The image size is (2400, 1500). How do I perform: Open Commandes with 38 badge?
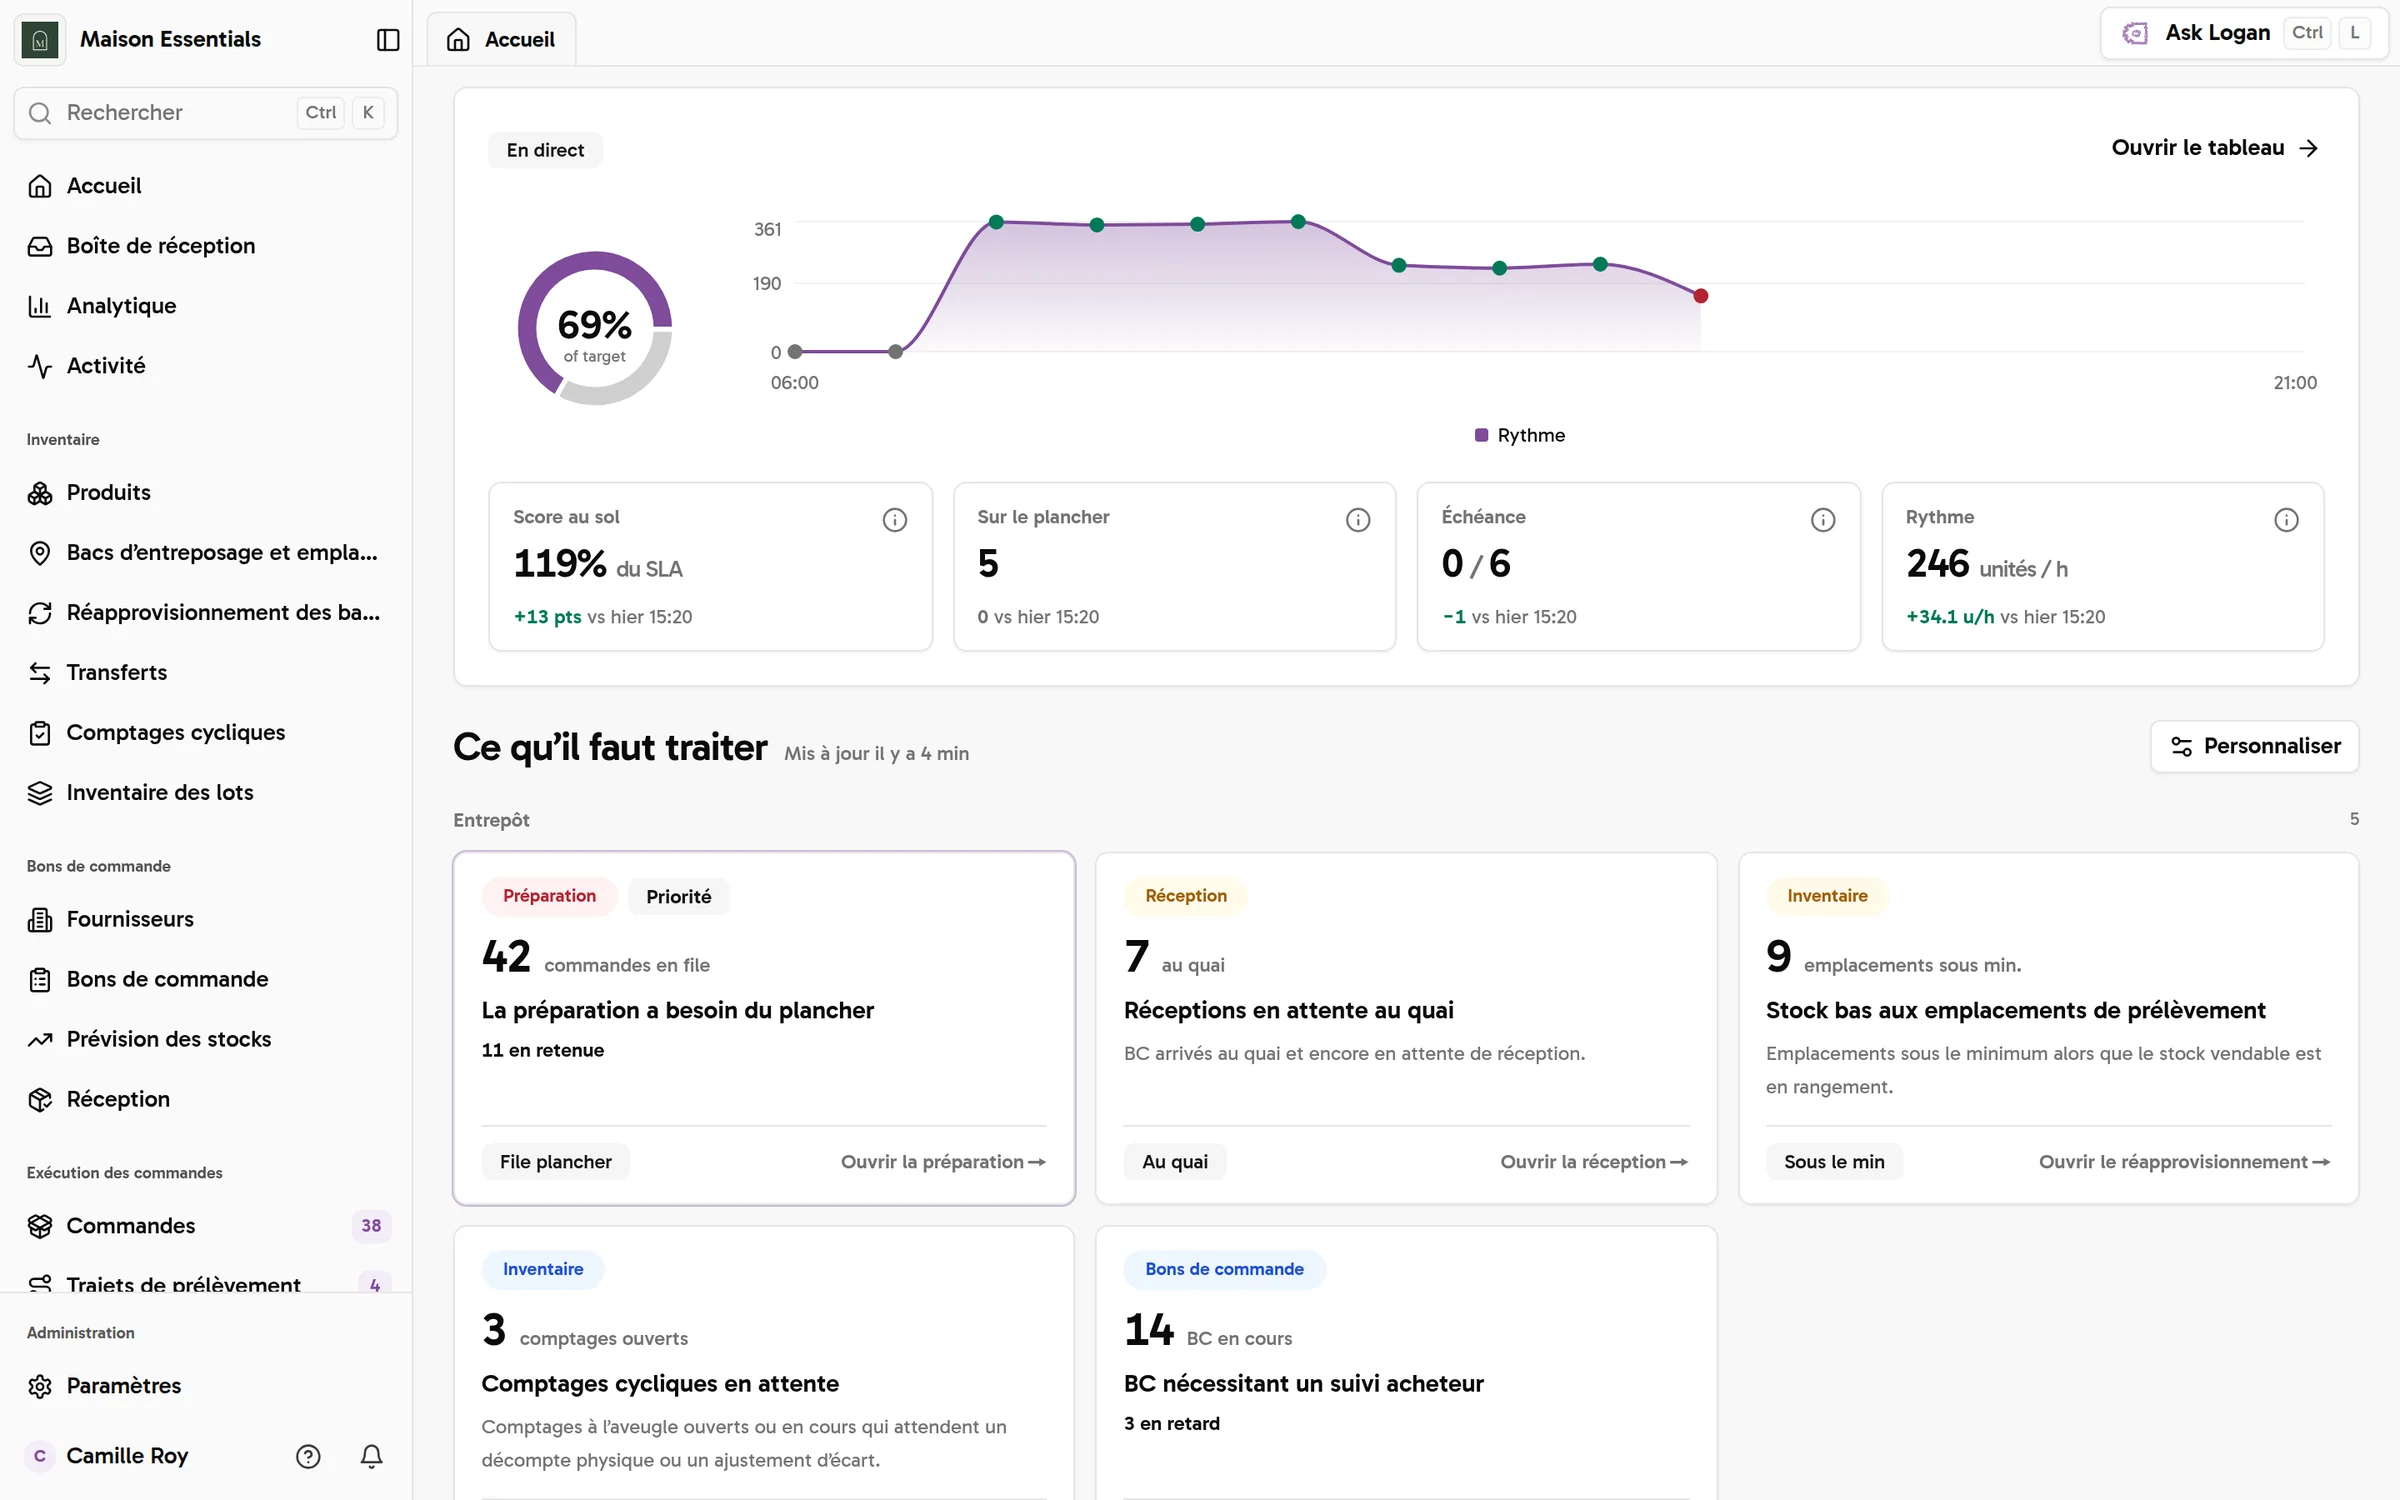click(x=206, y=1226)
